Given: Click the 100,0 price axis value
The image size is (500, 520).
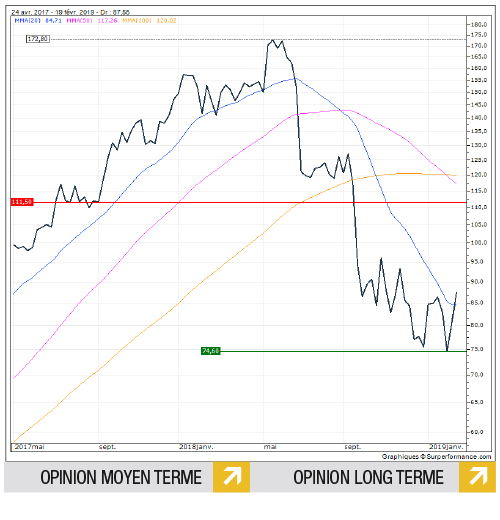Looking at the screenshot, I should coord(479,243).
